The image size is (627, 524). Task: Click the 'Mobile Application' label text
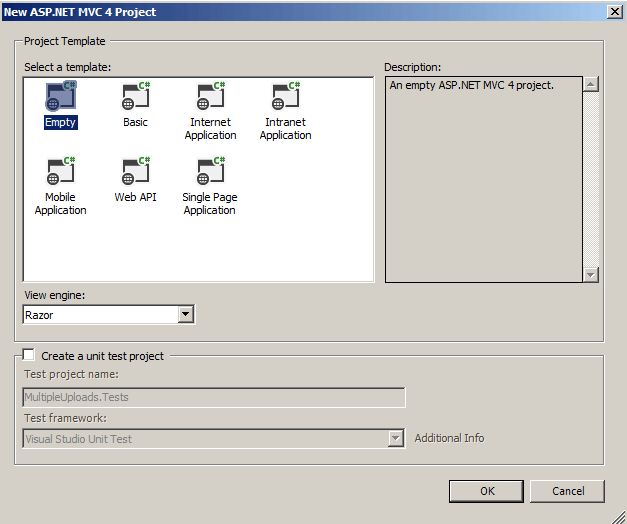(x=60, y=203)
